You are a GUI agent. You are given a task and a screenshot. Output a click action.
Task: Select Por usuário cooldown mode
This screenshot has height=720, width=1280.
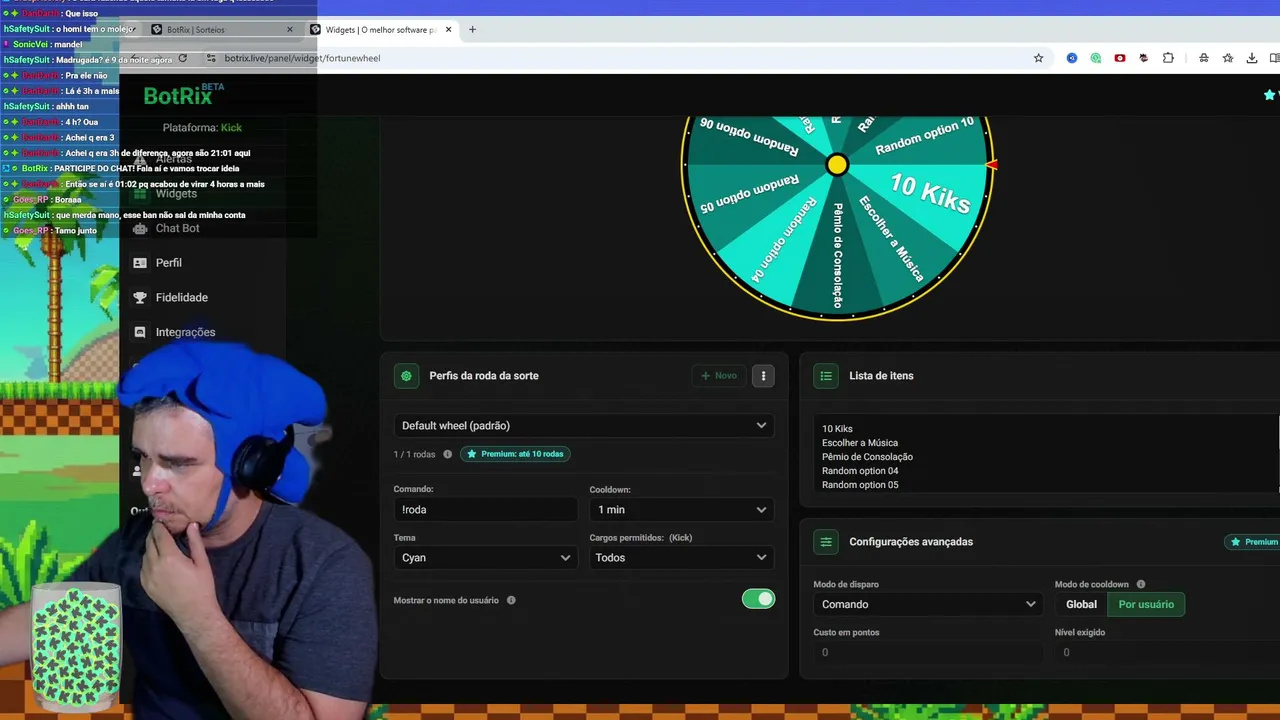1146,604
